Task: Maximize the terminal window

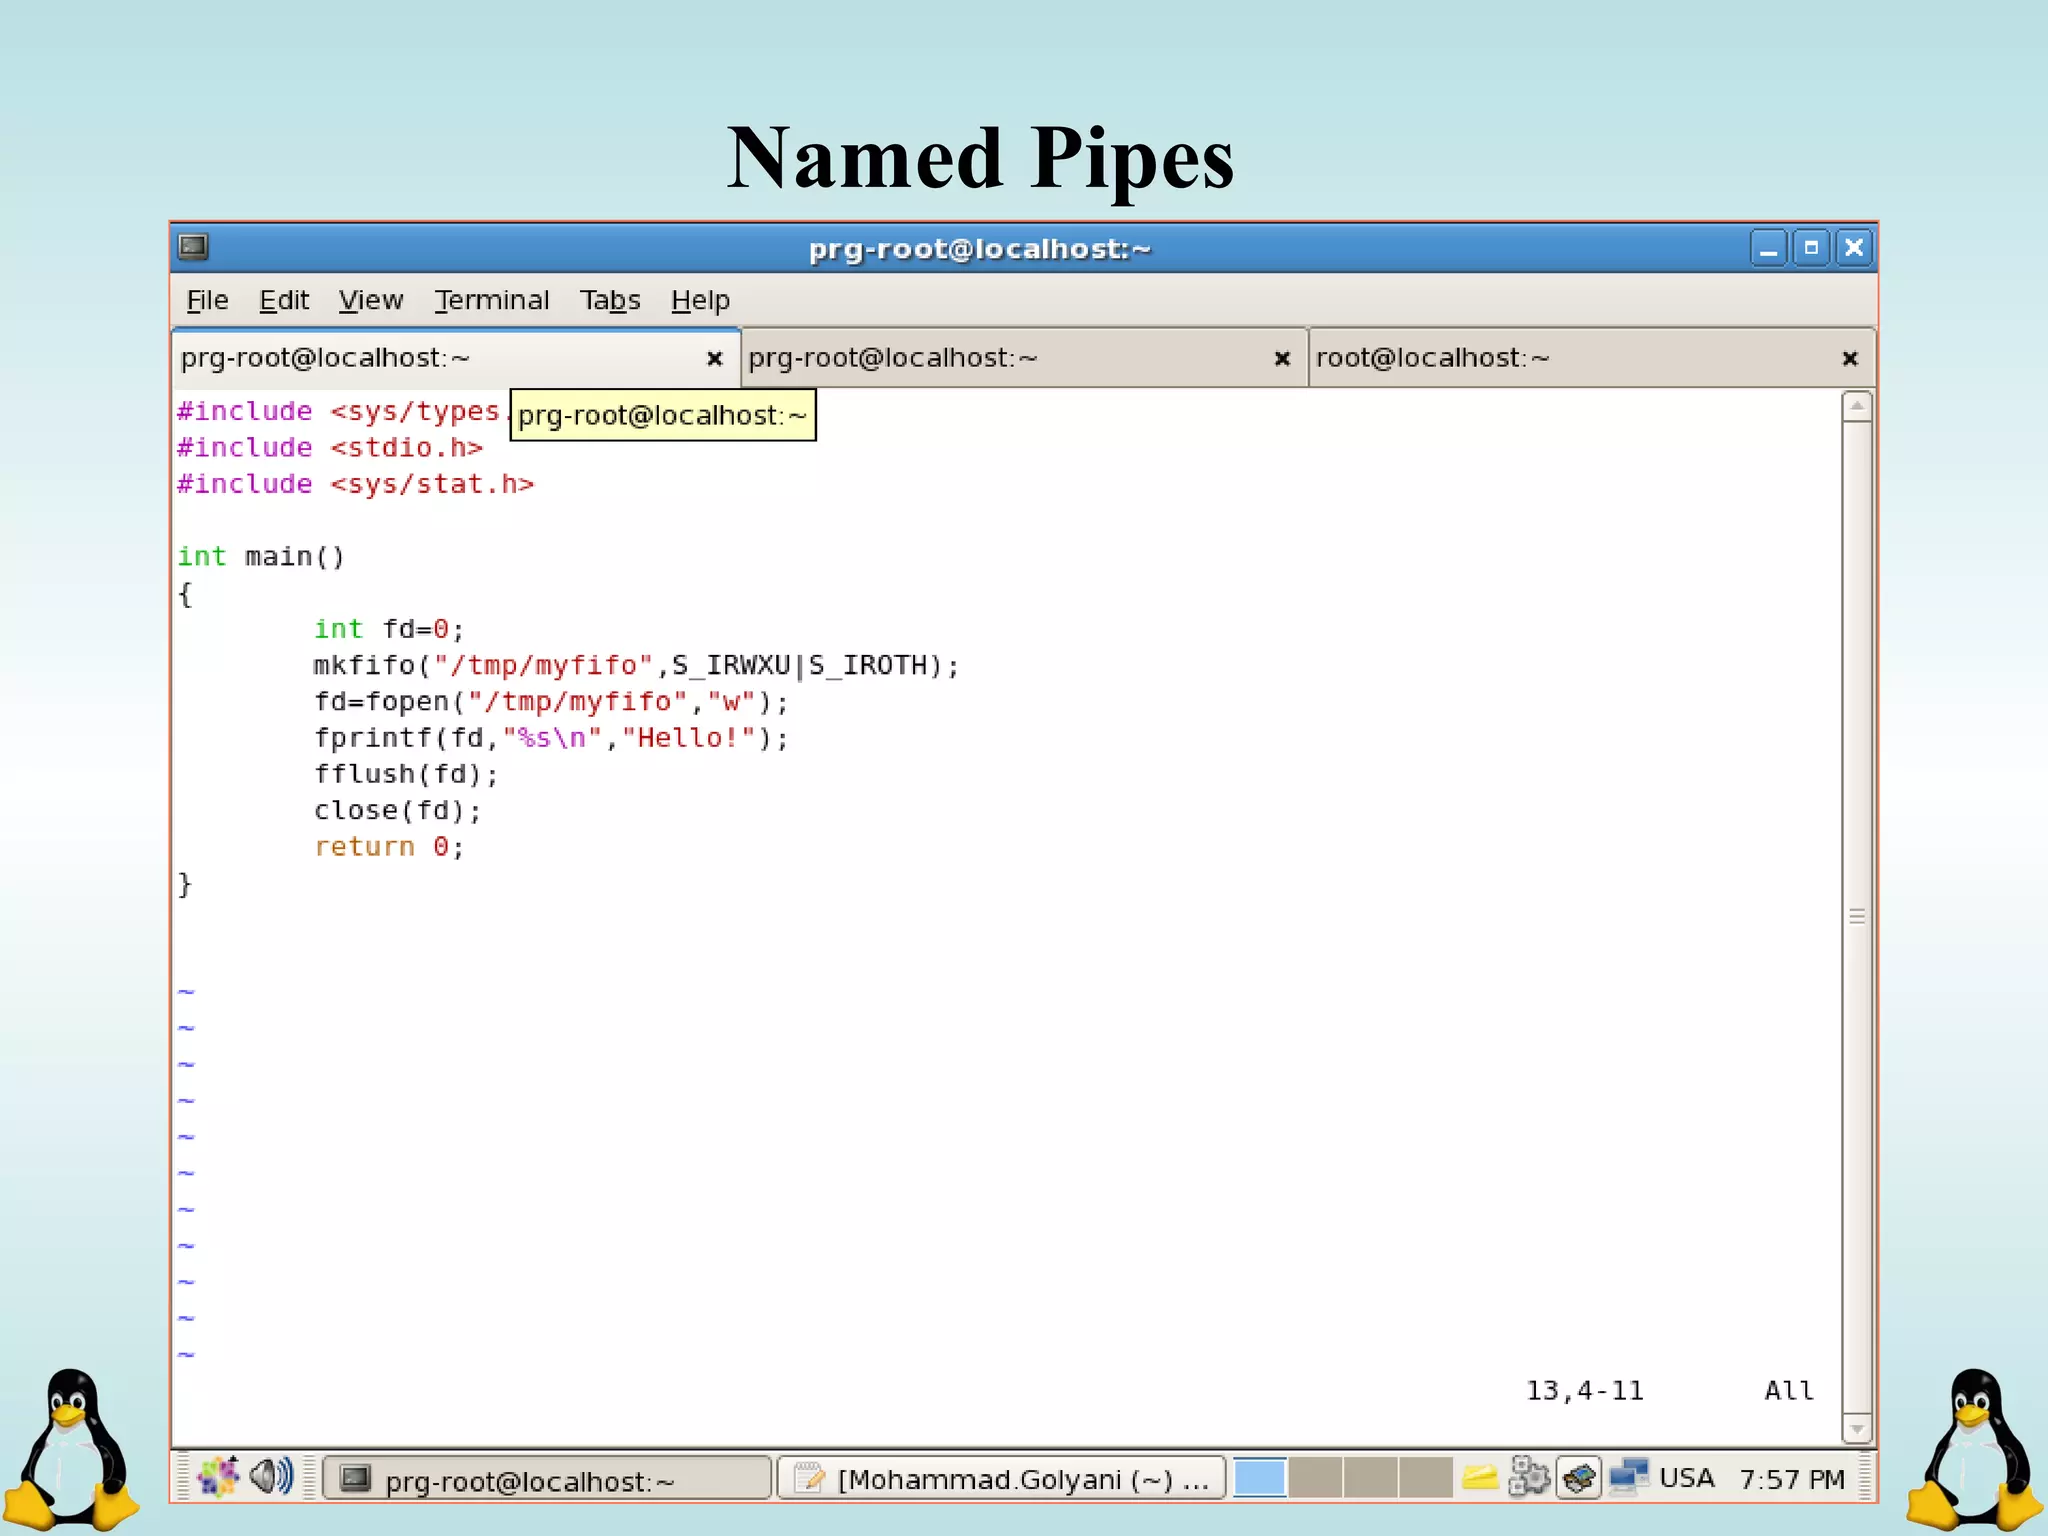Action: point(1811,247)
